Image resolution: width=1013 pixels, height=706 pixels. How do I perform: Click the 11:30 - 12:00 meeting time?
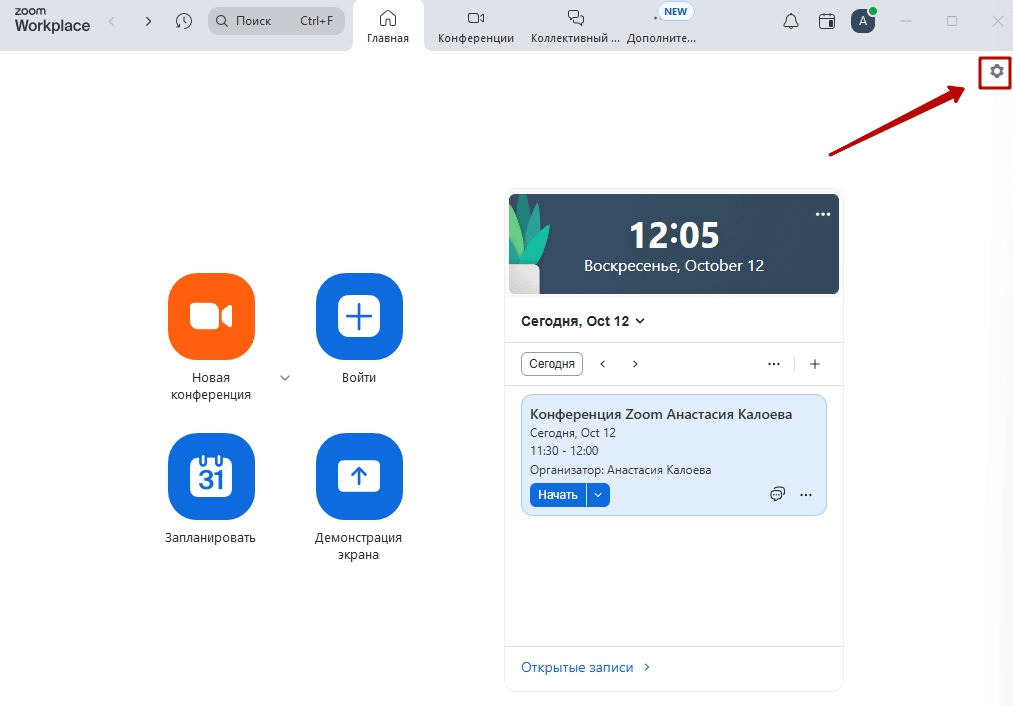pyautogui.click(x=564, y=451)
